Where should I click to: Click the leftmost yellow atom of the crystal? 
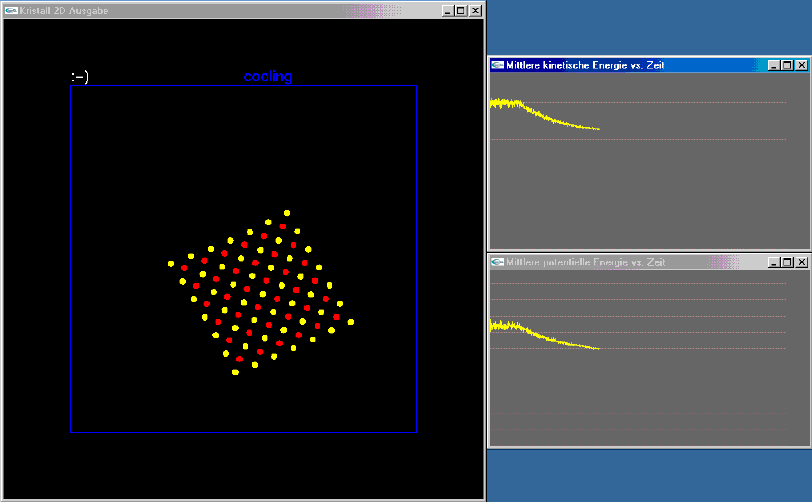[171, 264]
